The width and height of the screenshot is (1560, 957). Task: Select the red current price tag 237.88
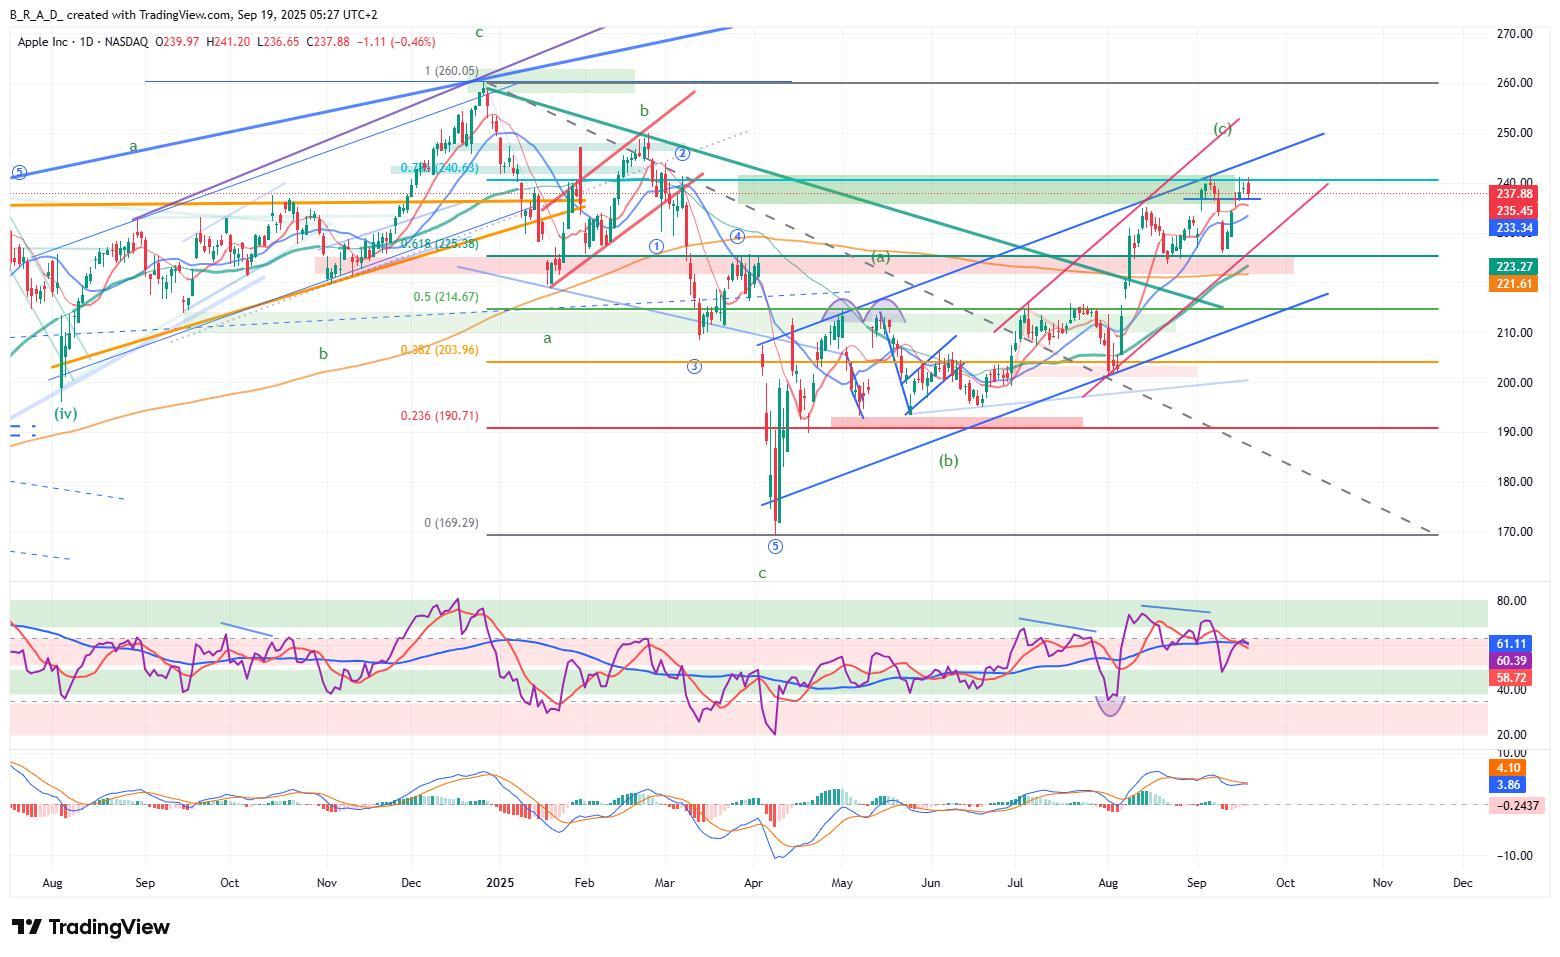click(1515, 194)
